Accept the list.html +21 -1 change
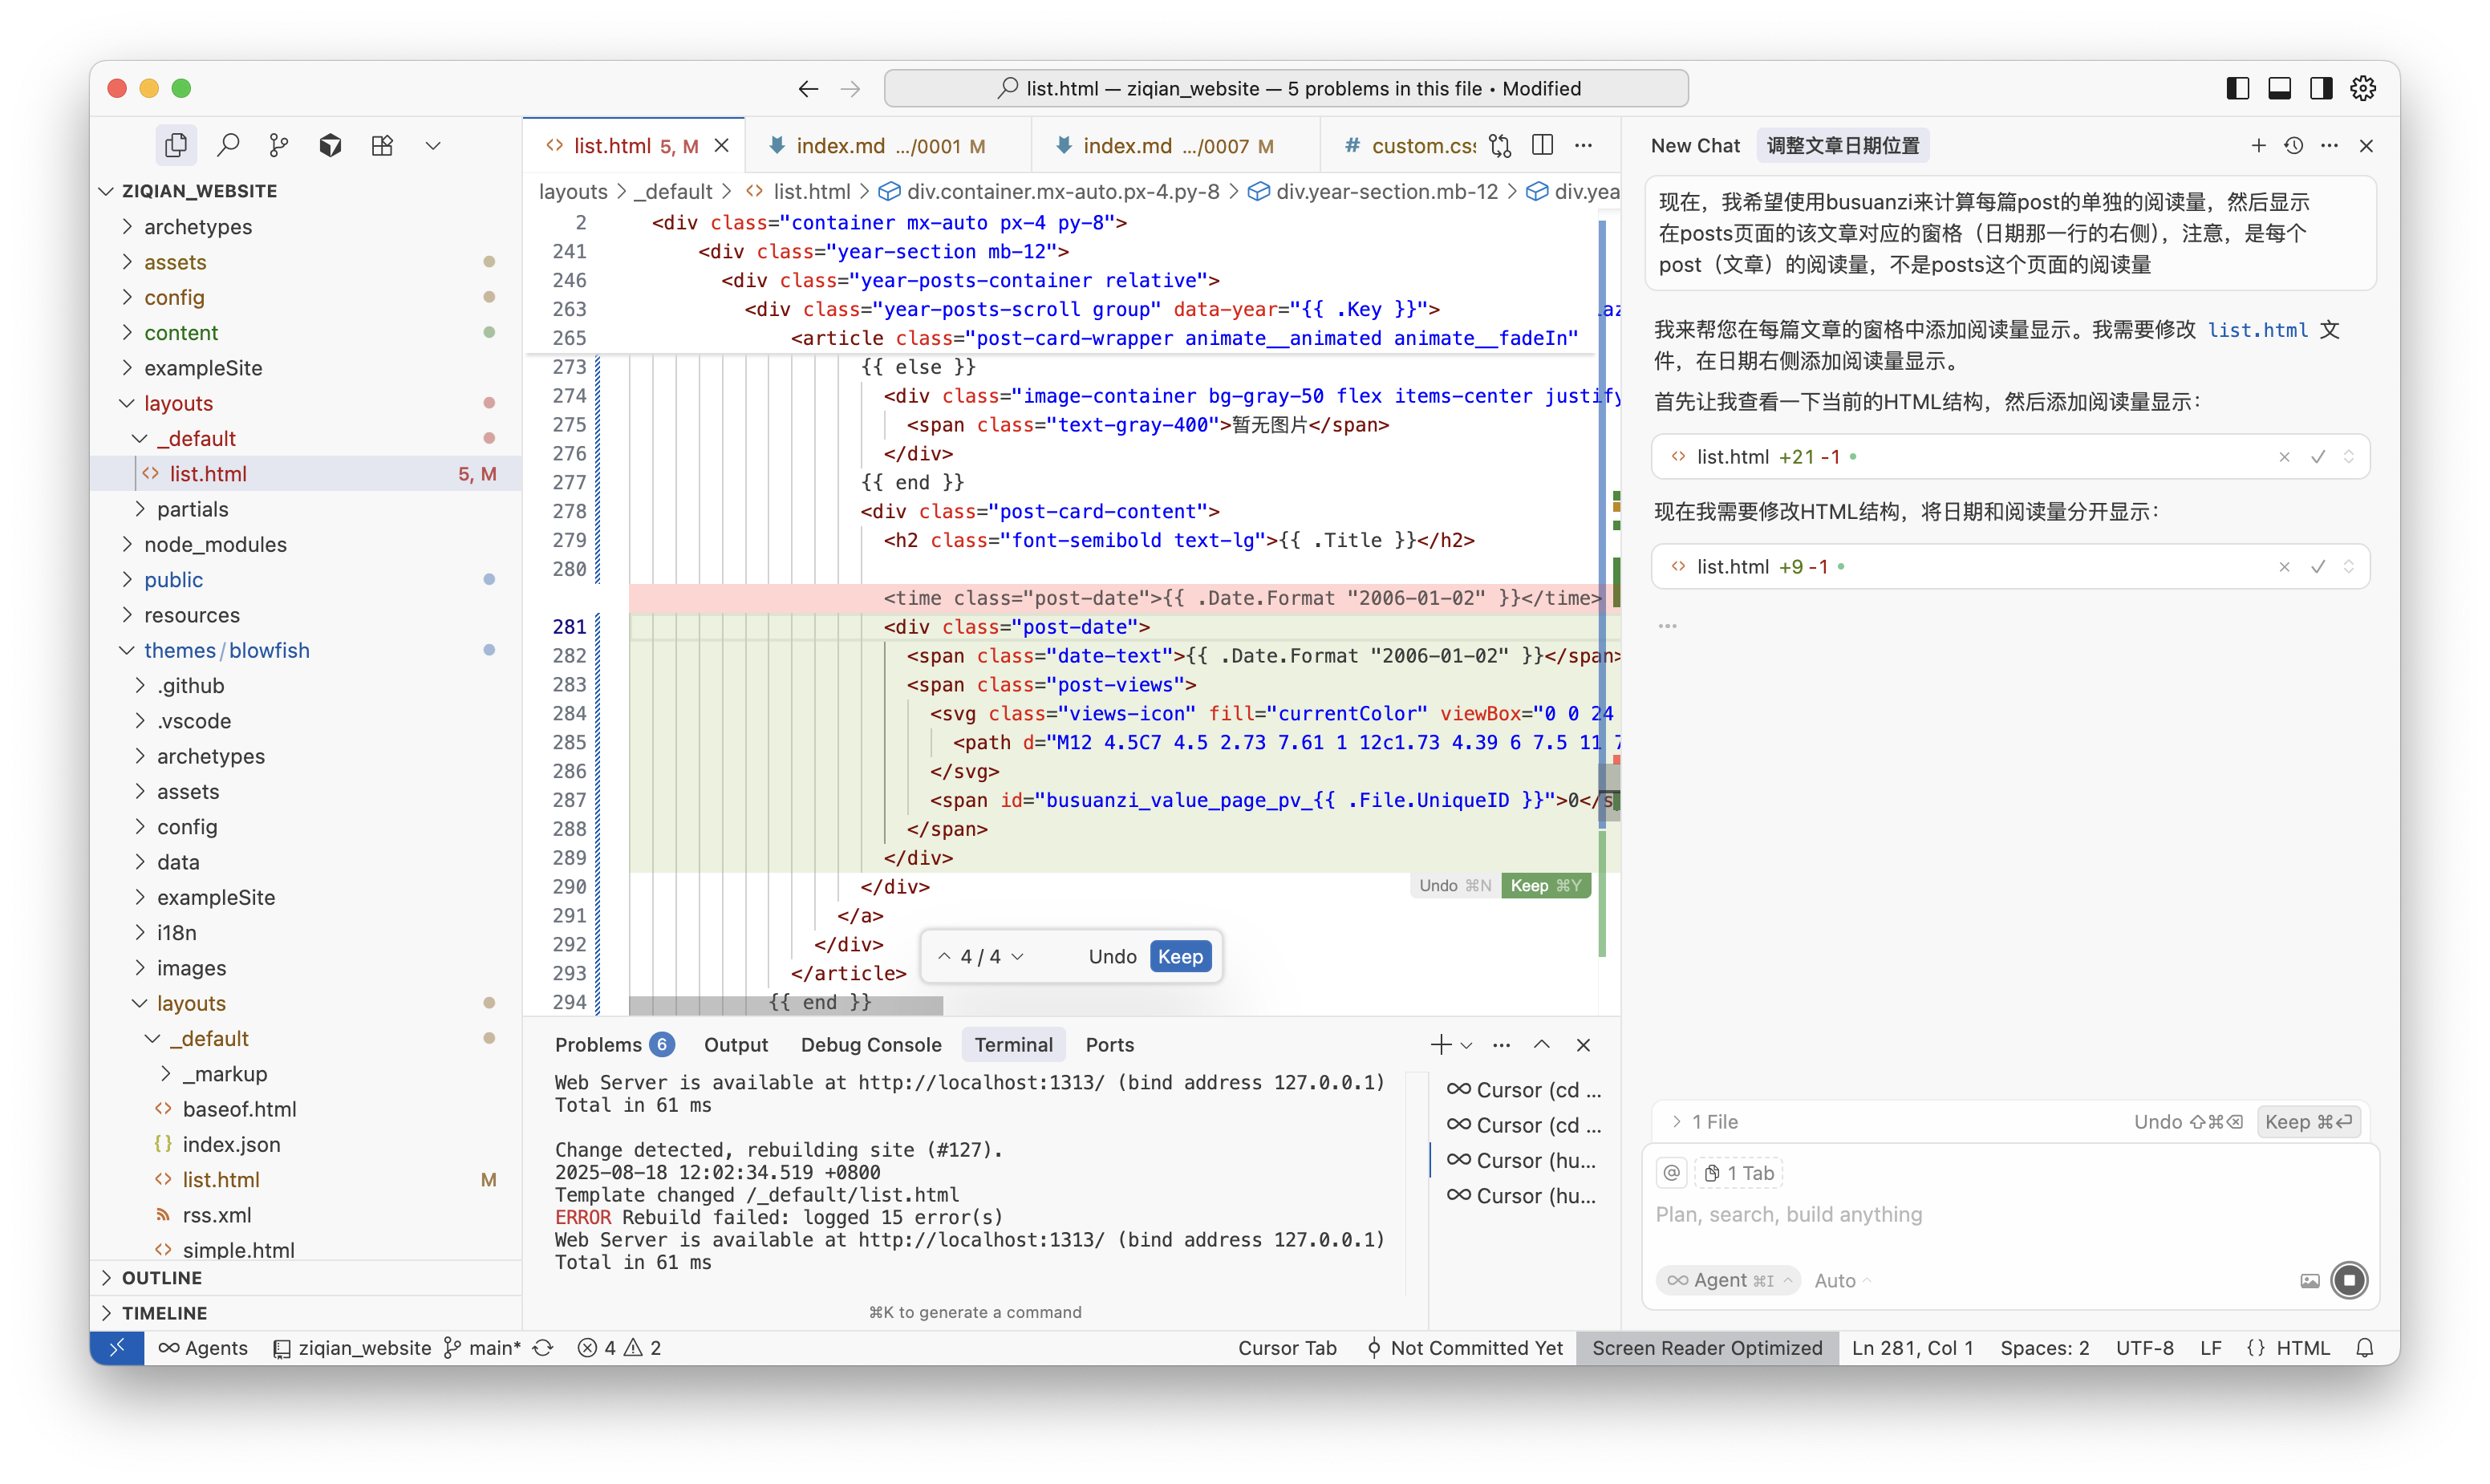Screen dimensions: 2490x1484 pyautogui.click(x=2318, y=458)
